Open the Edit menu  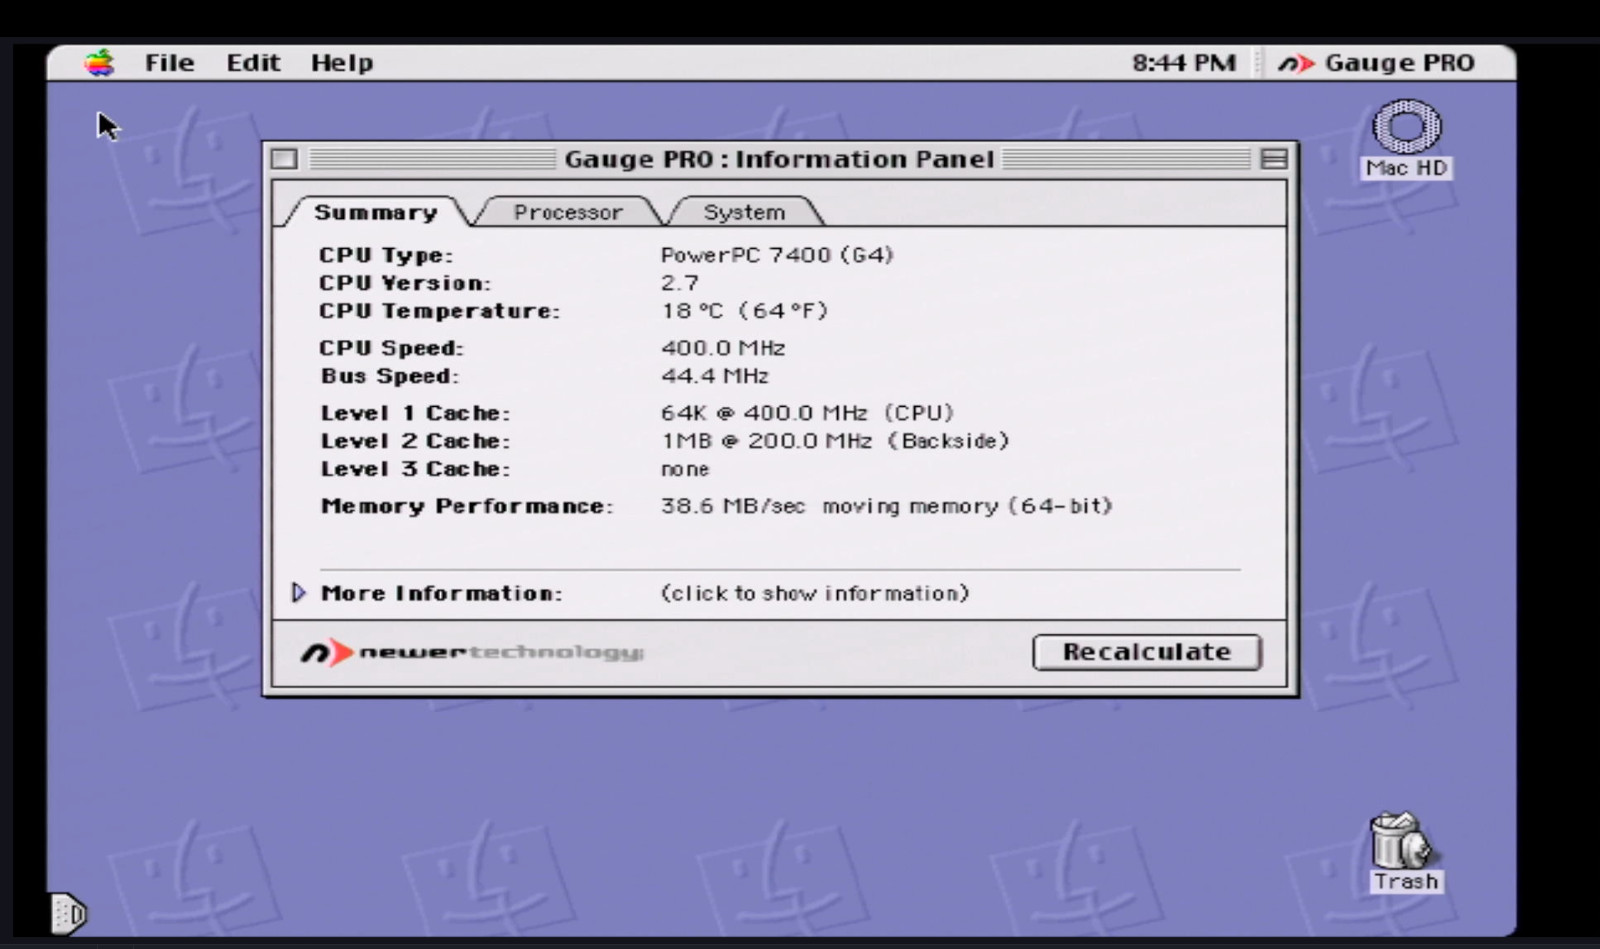click(253, 63)
